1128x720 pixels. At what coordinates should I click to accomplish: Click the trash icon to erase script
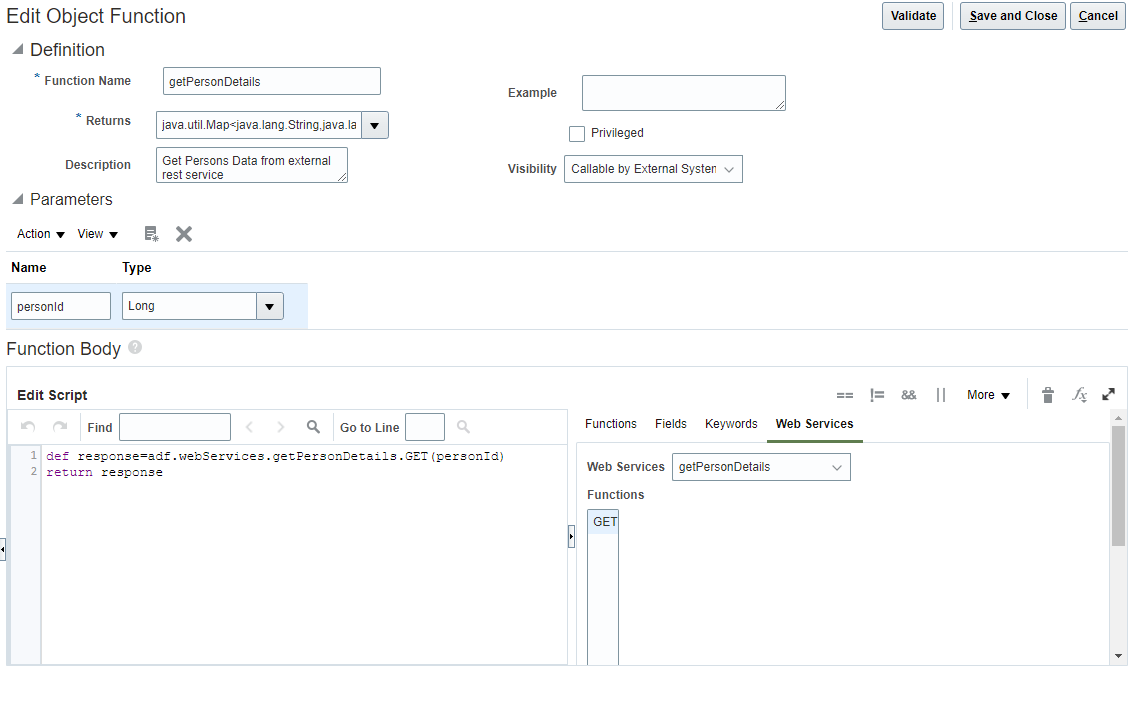[1048, 395]
